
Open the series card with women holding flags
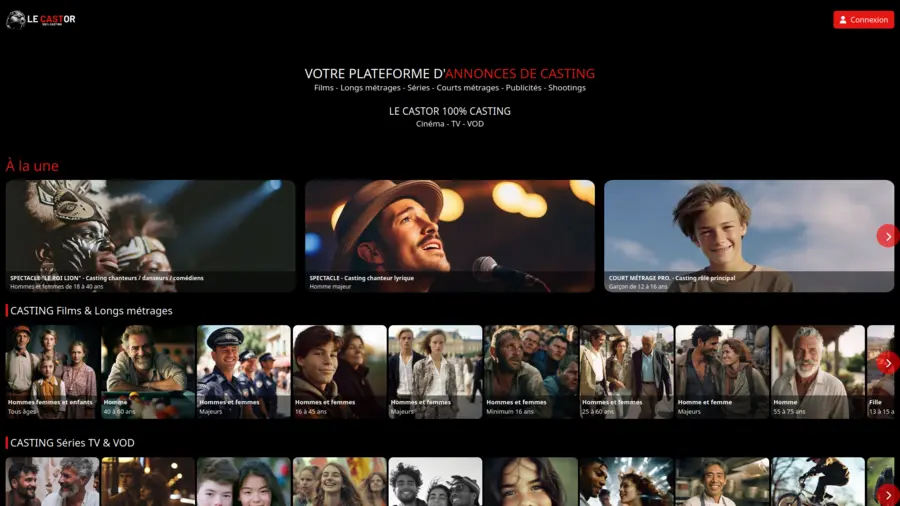(x=340, y=482)
